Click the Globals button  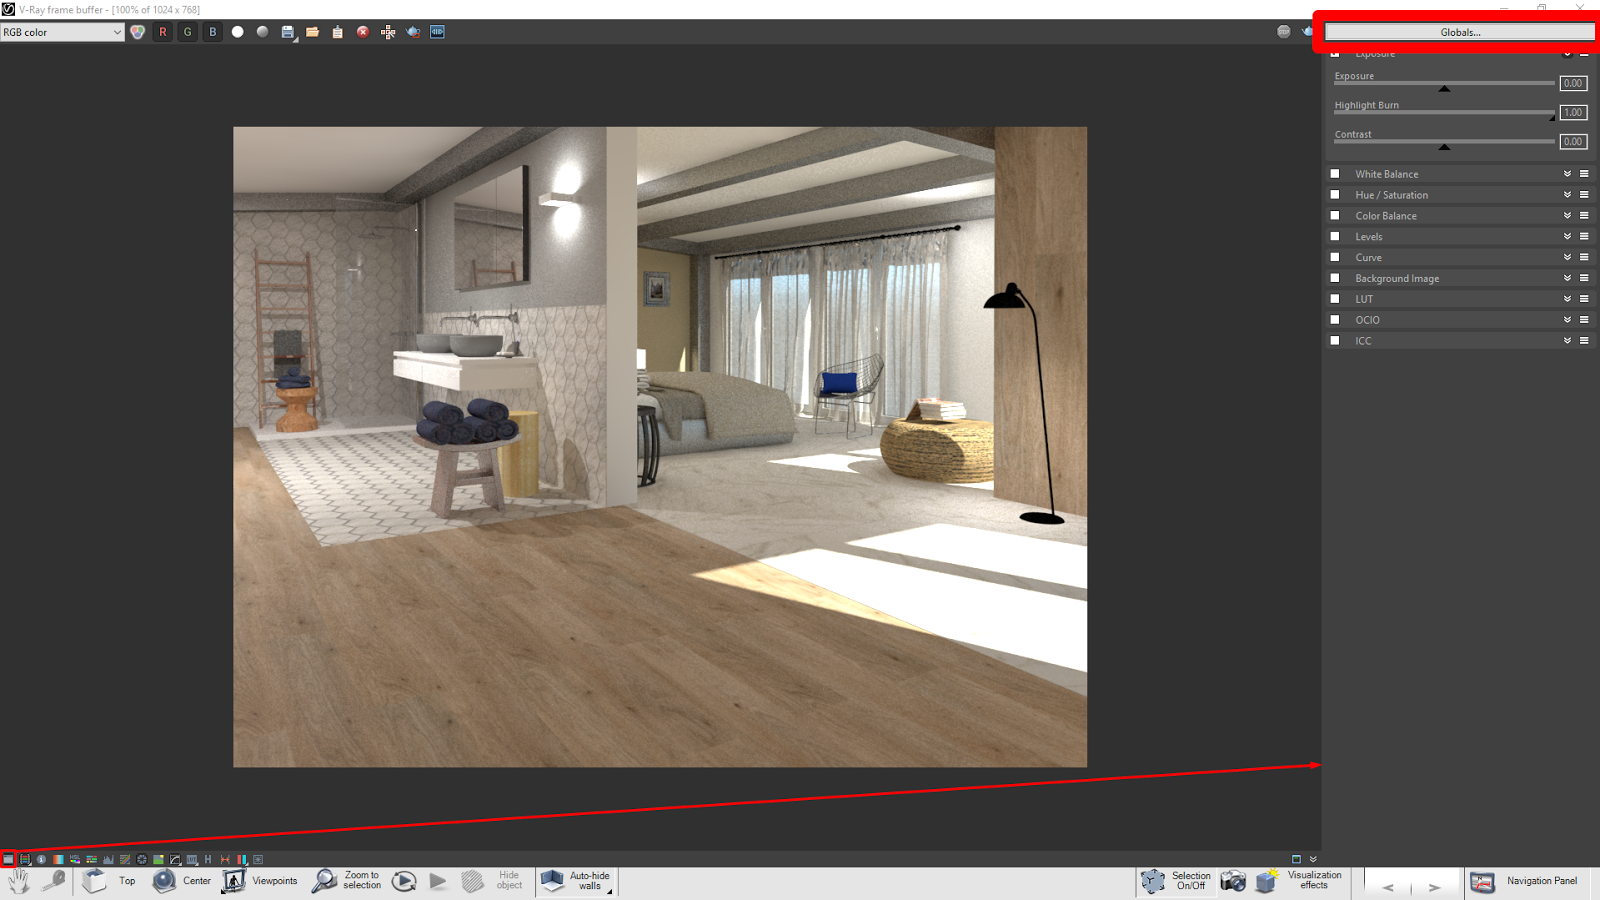pos(1458,31)
